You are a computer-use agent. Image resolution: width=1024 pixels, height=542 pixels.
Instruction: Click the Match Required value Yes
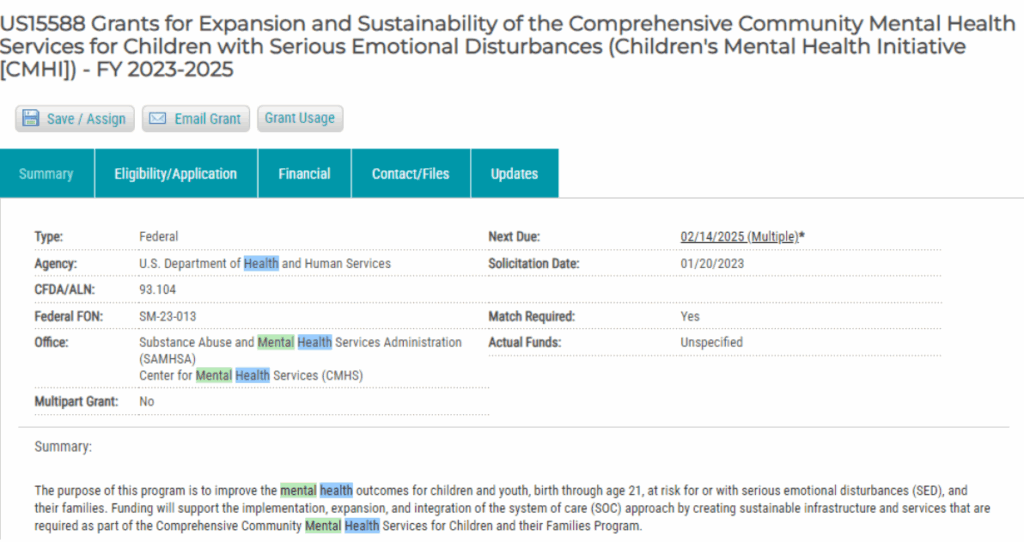690,316
